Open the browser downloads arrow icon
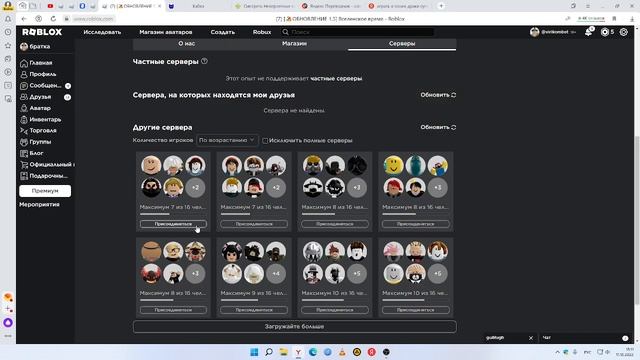 [x=633, y=19]
